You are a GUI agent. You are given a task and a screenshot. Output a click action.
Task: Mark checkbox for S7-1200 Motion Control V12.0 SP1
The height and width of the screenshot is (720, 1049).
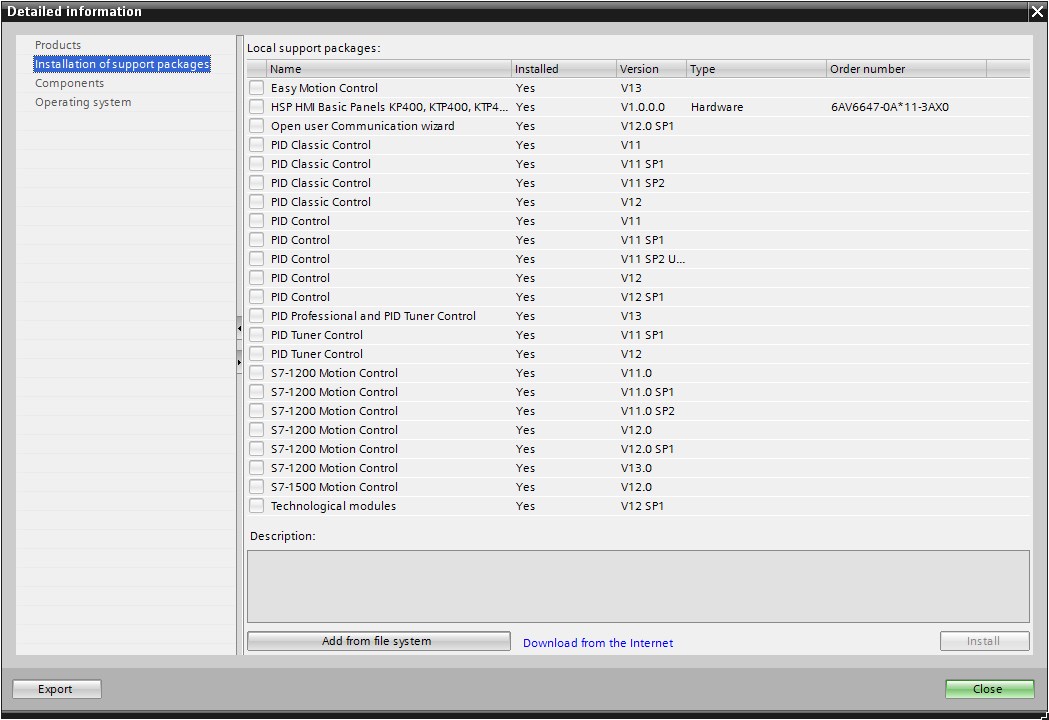coord(256,449)
